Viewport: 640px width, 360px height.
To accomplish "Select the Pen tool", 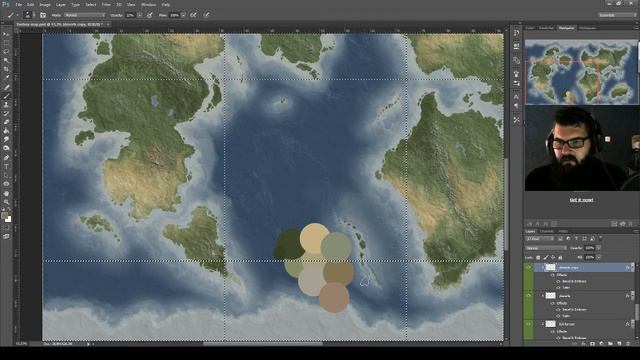I will coord(6,158).
